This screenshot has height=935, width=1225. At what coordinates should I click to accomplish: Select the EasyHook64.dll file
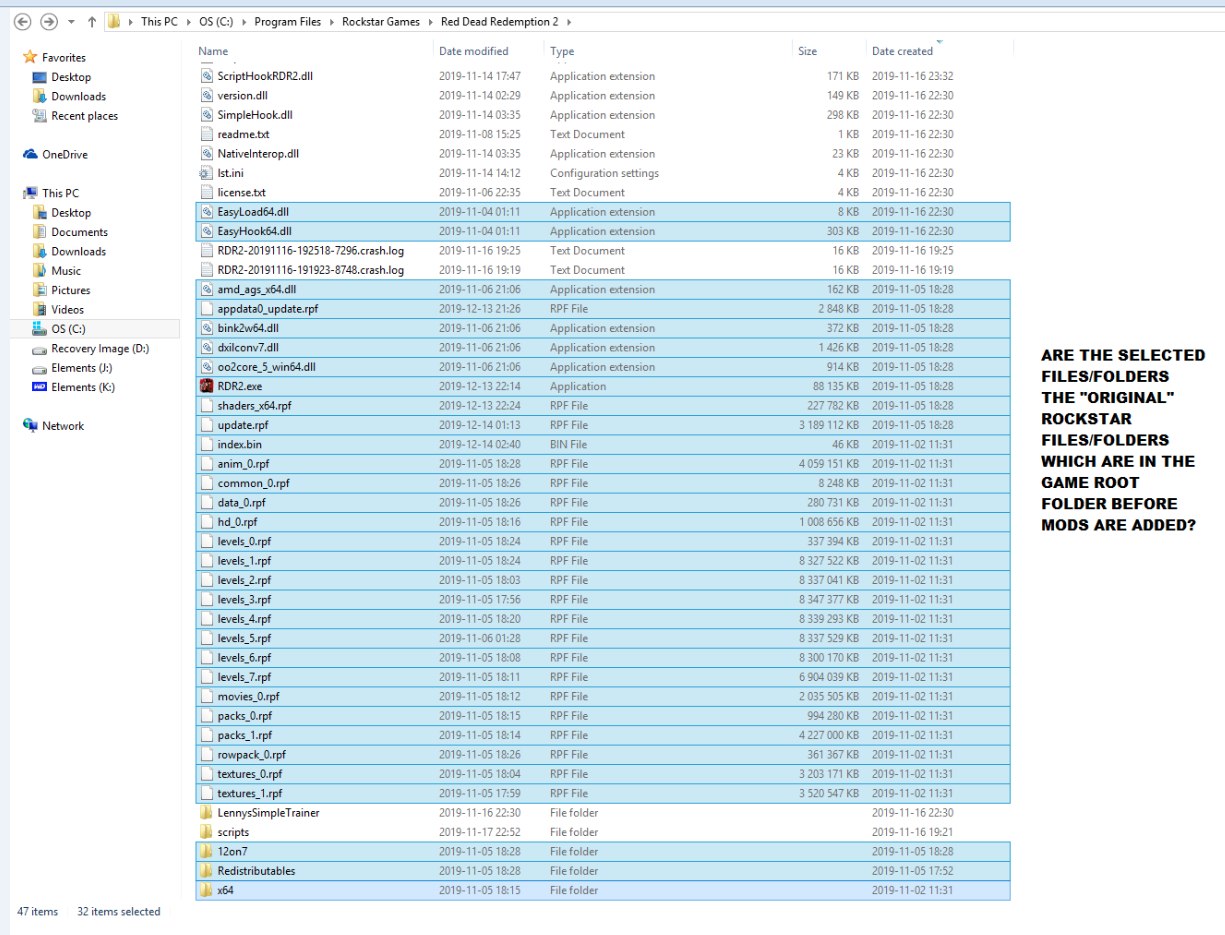pyautogui.click(x=603, y=231)
